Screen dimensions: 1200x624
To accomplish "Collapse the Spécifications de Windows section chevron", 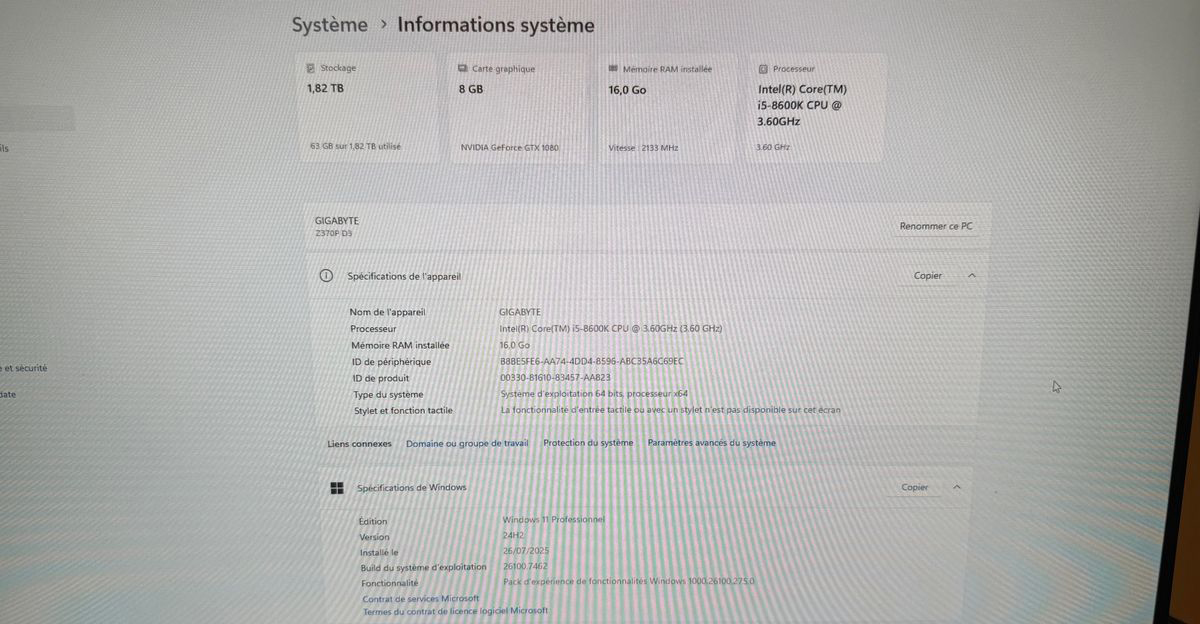I will click(957, 487).
